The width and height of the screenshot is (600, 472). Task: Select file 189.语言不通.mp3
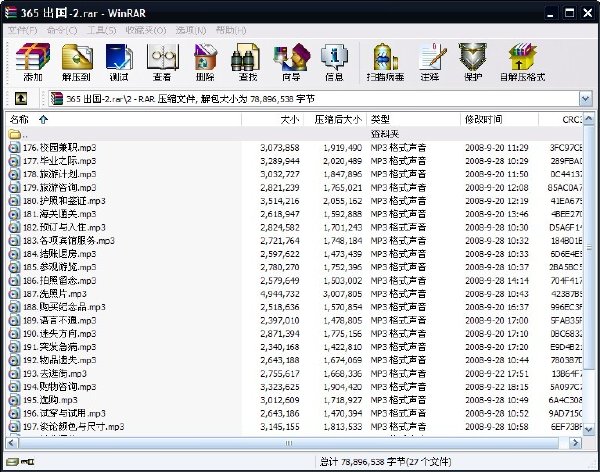(x=59, y=320)
